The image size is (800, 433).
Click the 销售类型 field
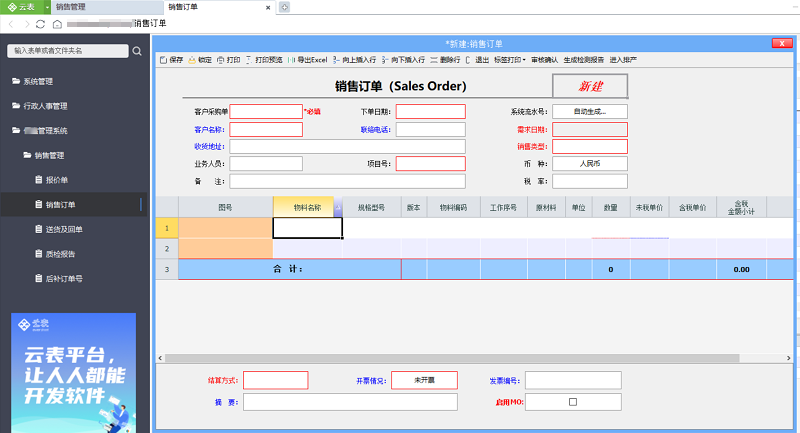coord(590,146)
